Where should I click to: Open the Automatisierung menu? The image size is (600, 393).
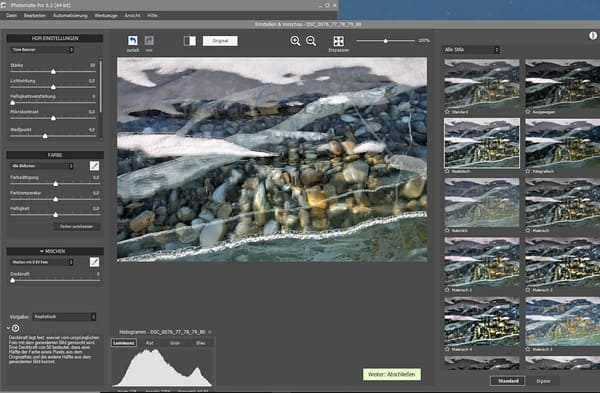click(70, 16)
